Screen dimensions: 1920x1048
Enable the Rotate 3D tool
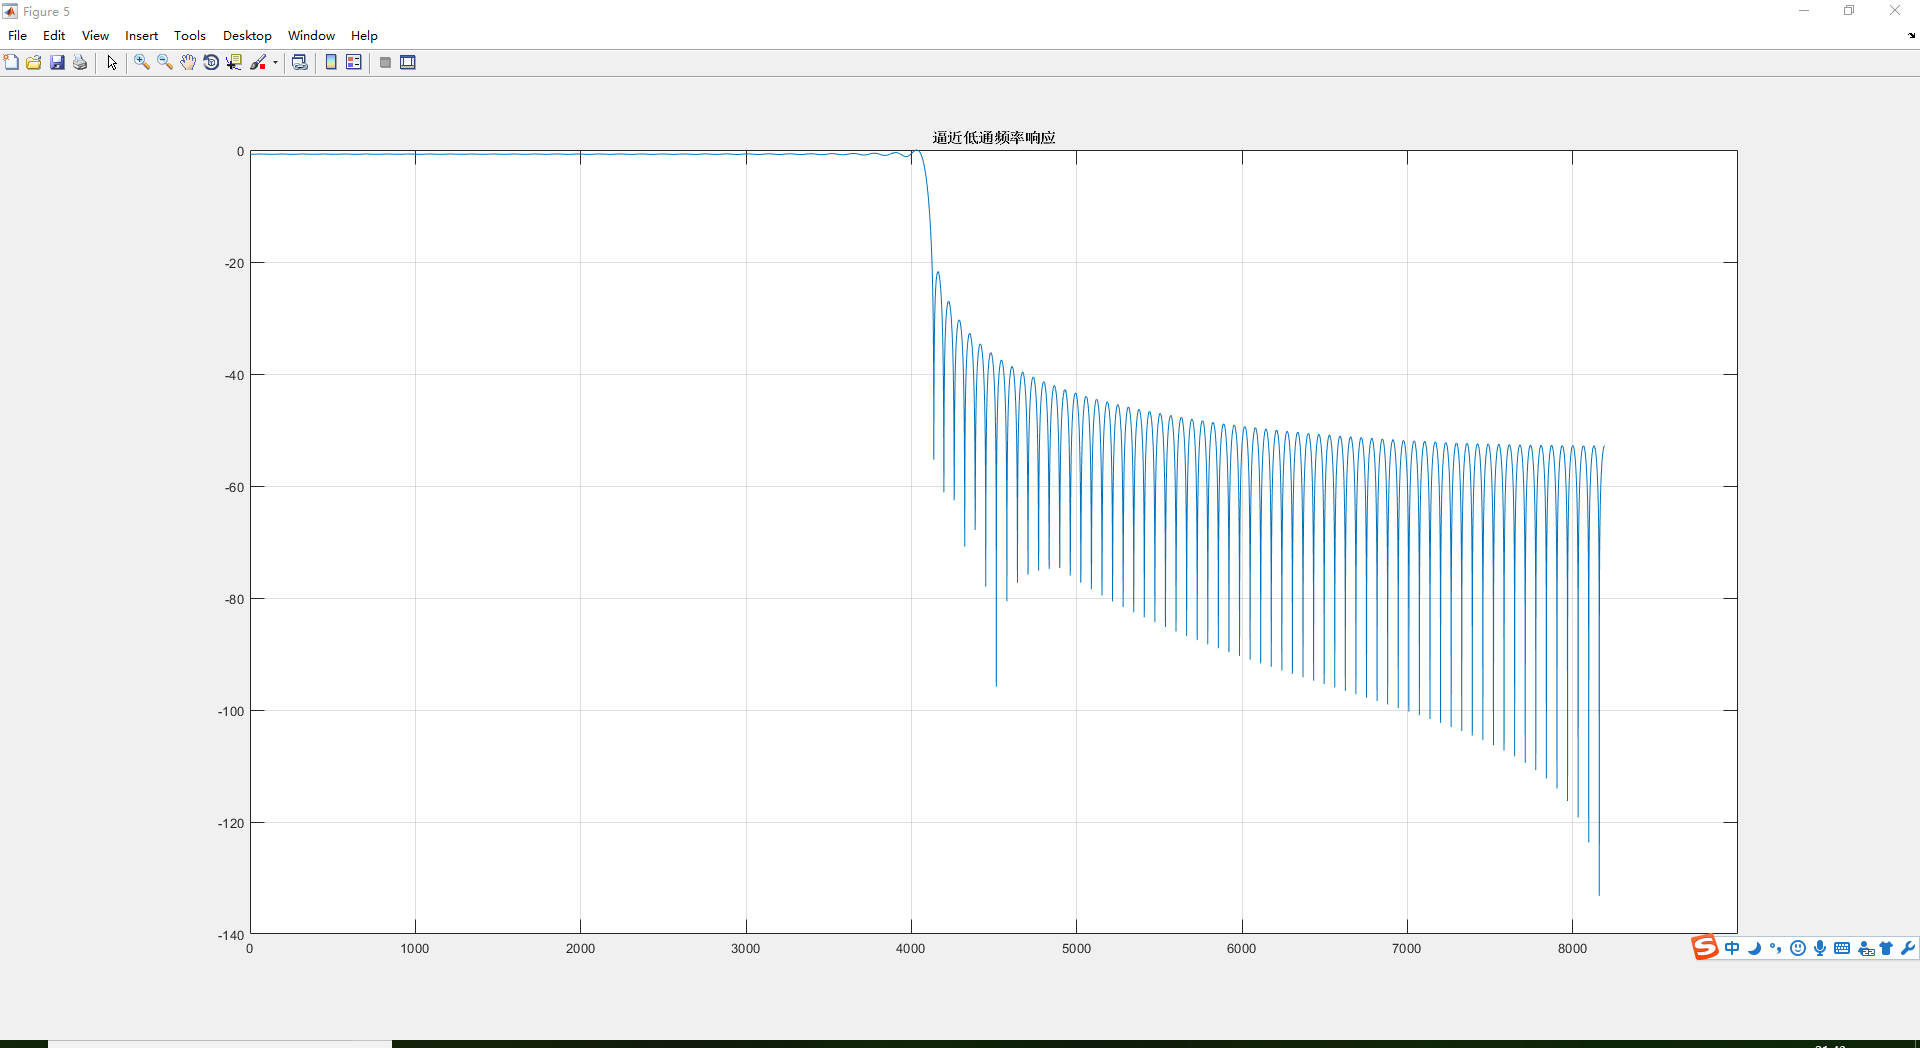point(211,63)
